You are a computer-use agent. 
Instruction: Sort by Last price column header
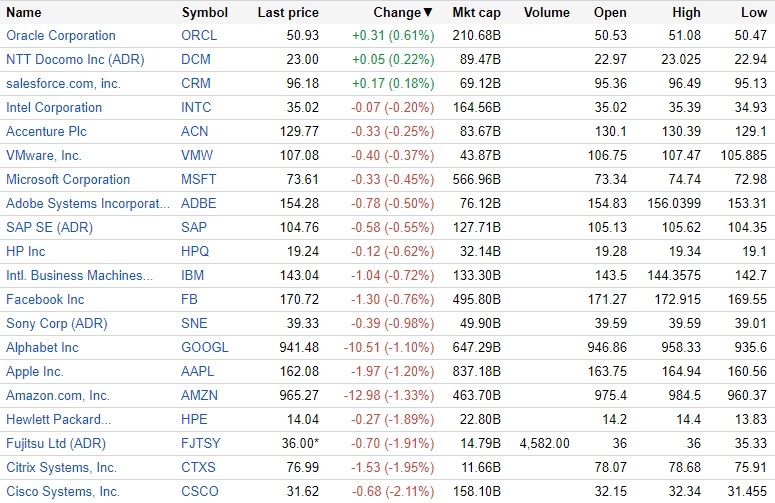click(x=288, y=13)
